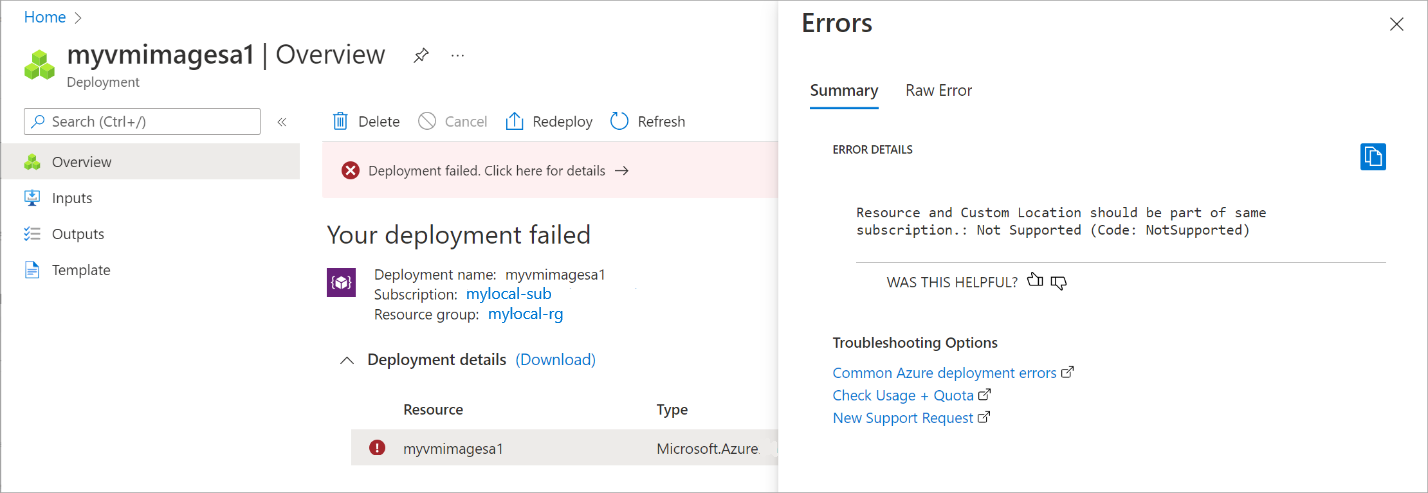
Task: Open the mylocal-sub subscription link
Action: click(x=508, y=294)
